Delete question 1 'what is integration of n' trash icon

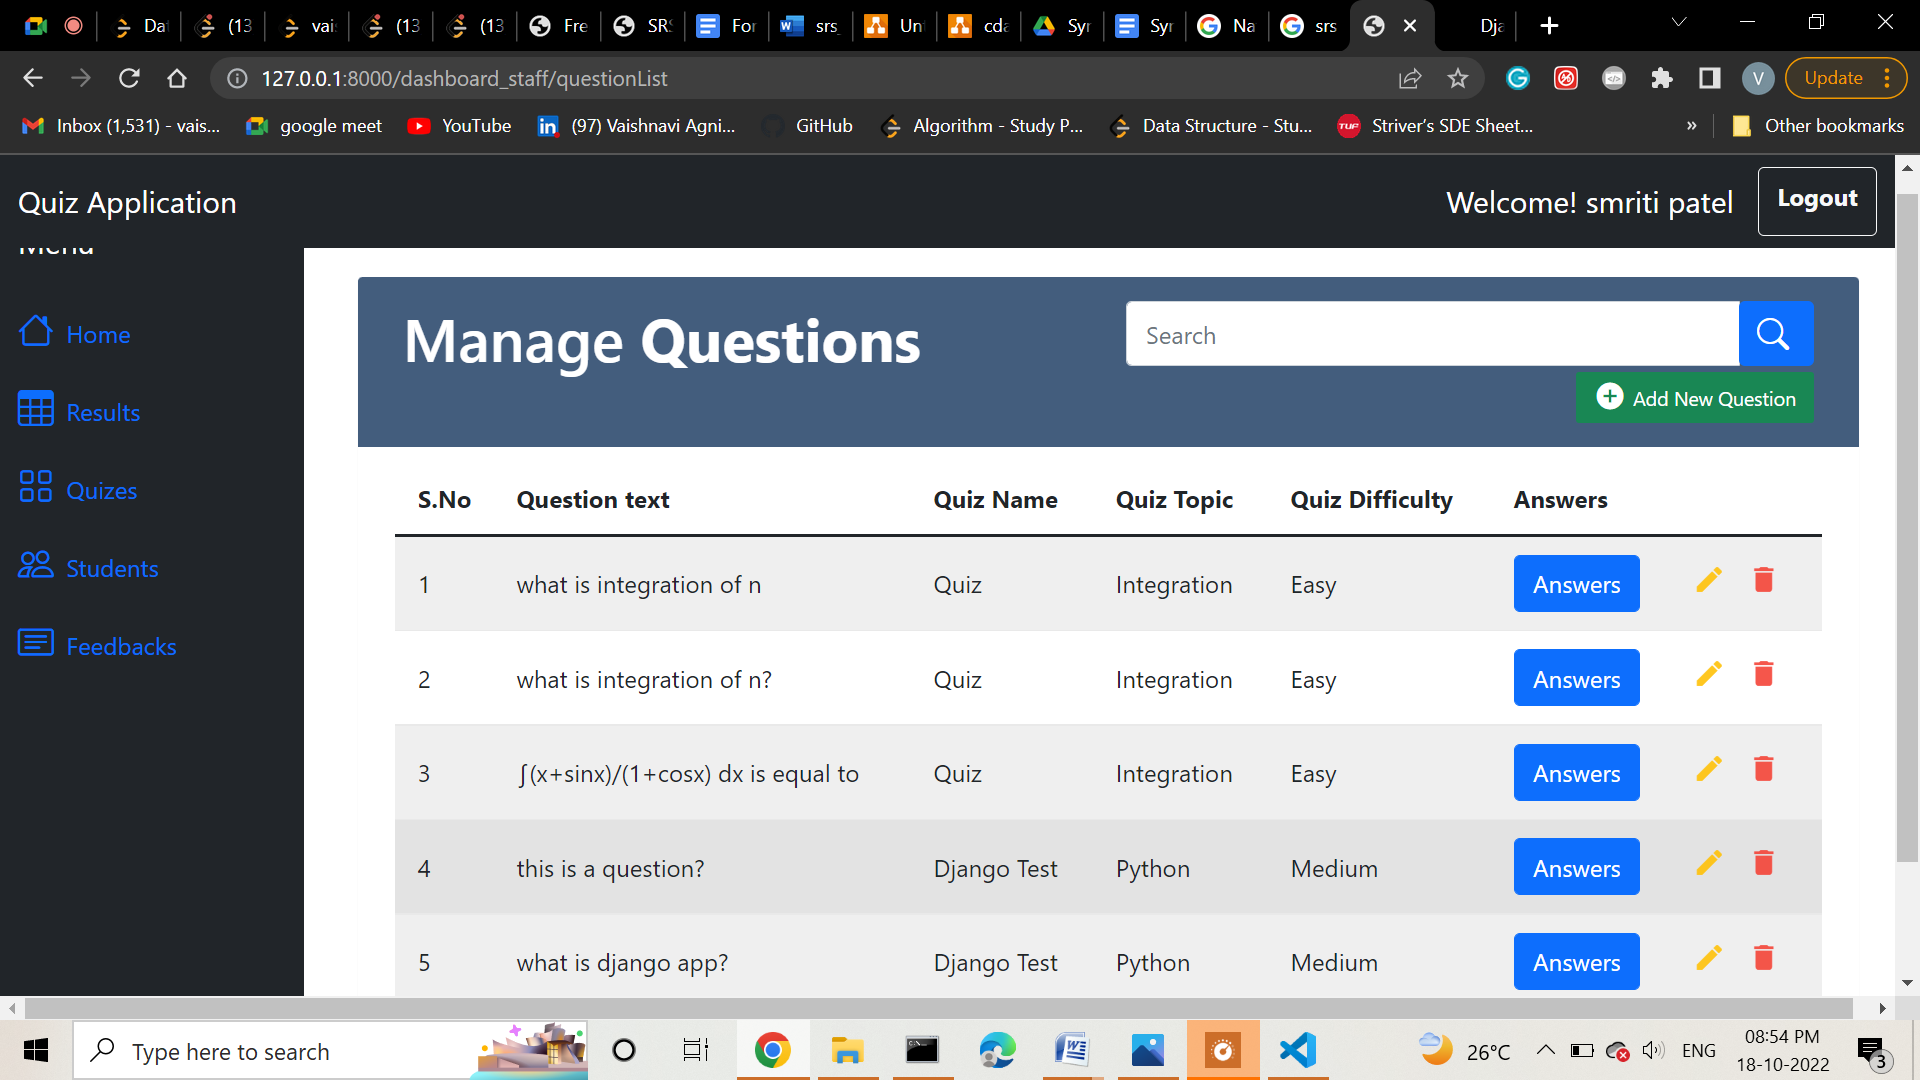[x=1764, y=580]
